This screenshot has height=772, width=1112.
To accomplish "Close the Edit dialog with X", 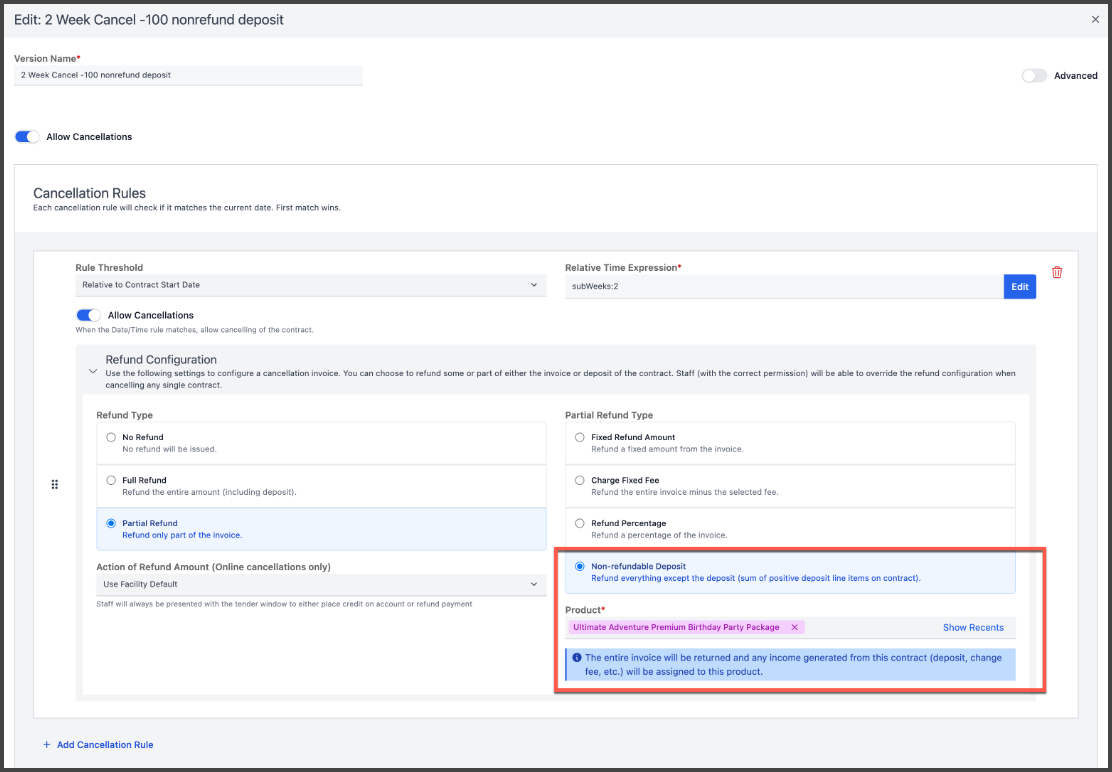I will (x=1095, y=19).
